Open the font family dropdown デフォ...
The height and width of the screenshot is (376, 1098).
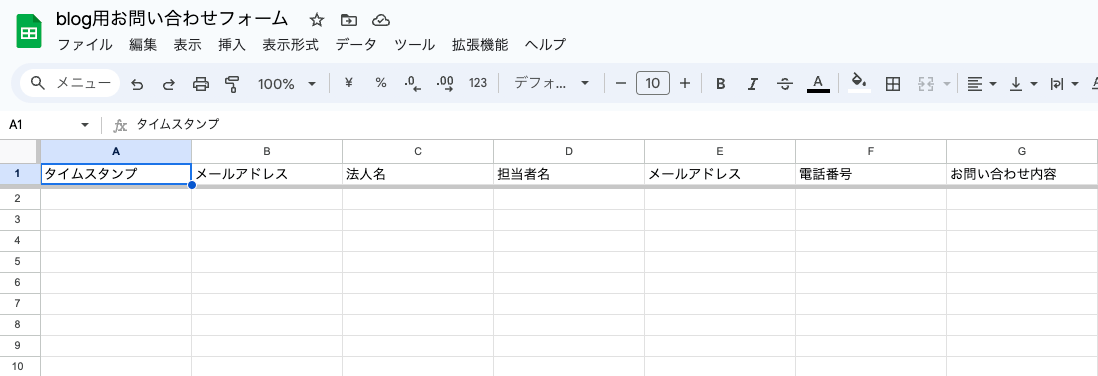point(551,83)
